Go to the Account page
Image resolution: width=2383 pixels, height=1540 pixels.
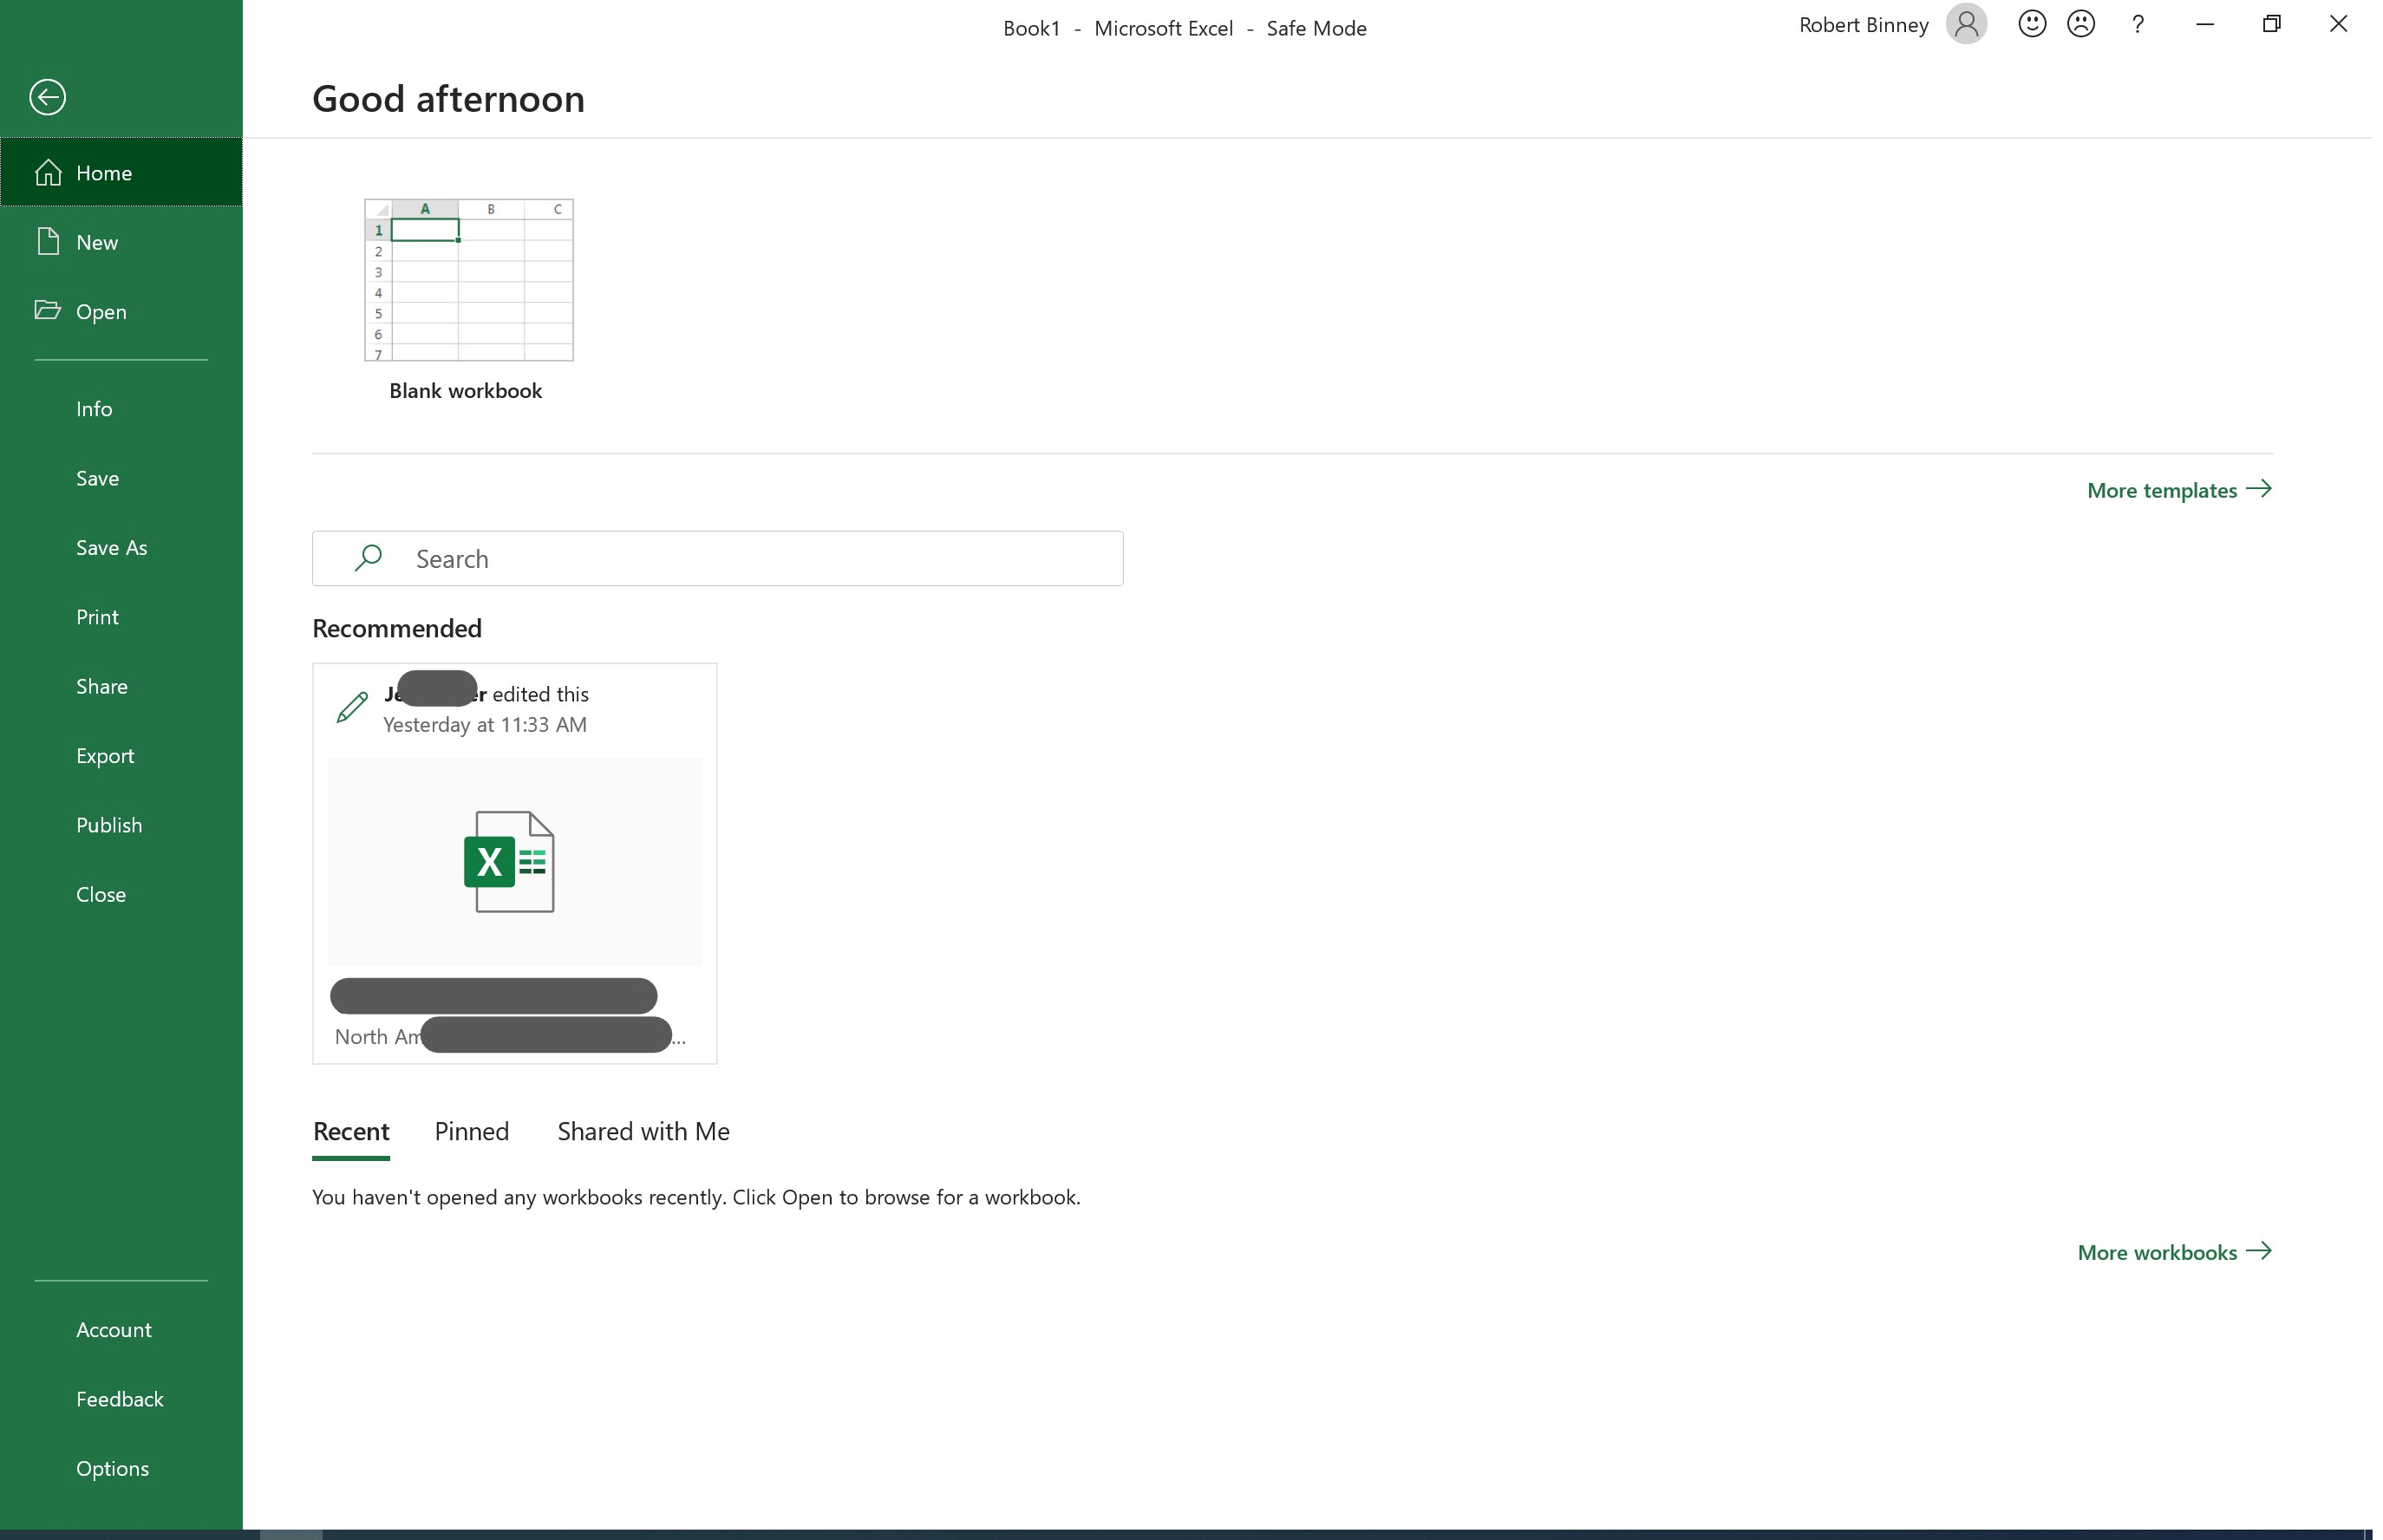point(113,1329)
